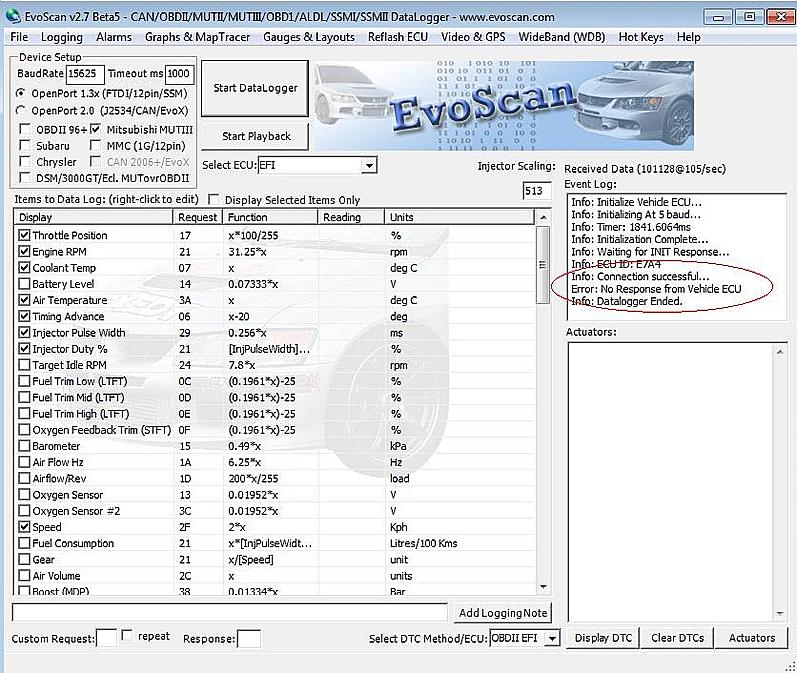
Task: Click the Clear DTCs button
Action: [x=678, y=638]
